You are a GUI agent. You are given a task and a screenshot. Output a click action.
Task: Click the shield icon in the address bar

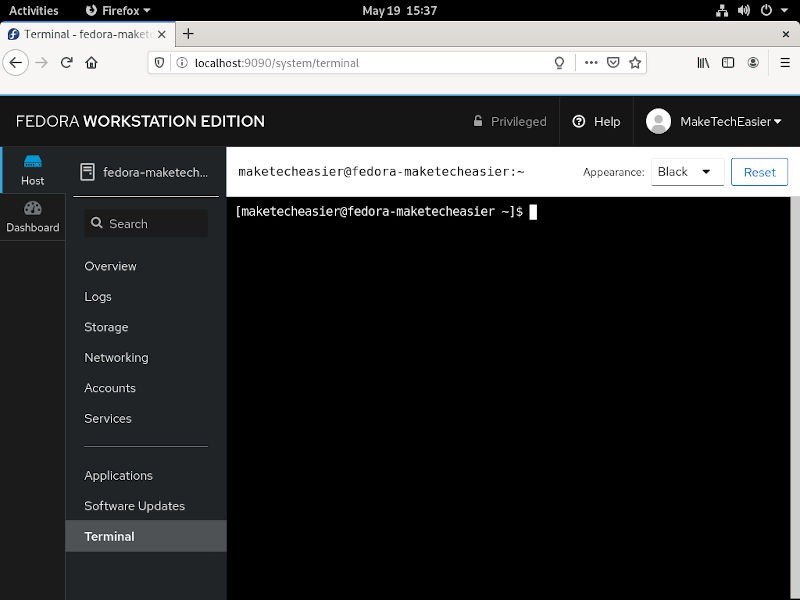tap(160, 62)
